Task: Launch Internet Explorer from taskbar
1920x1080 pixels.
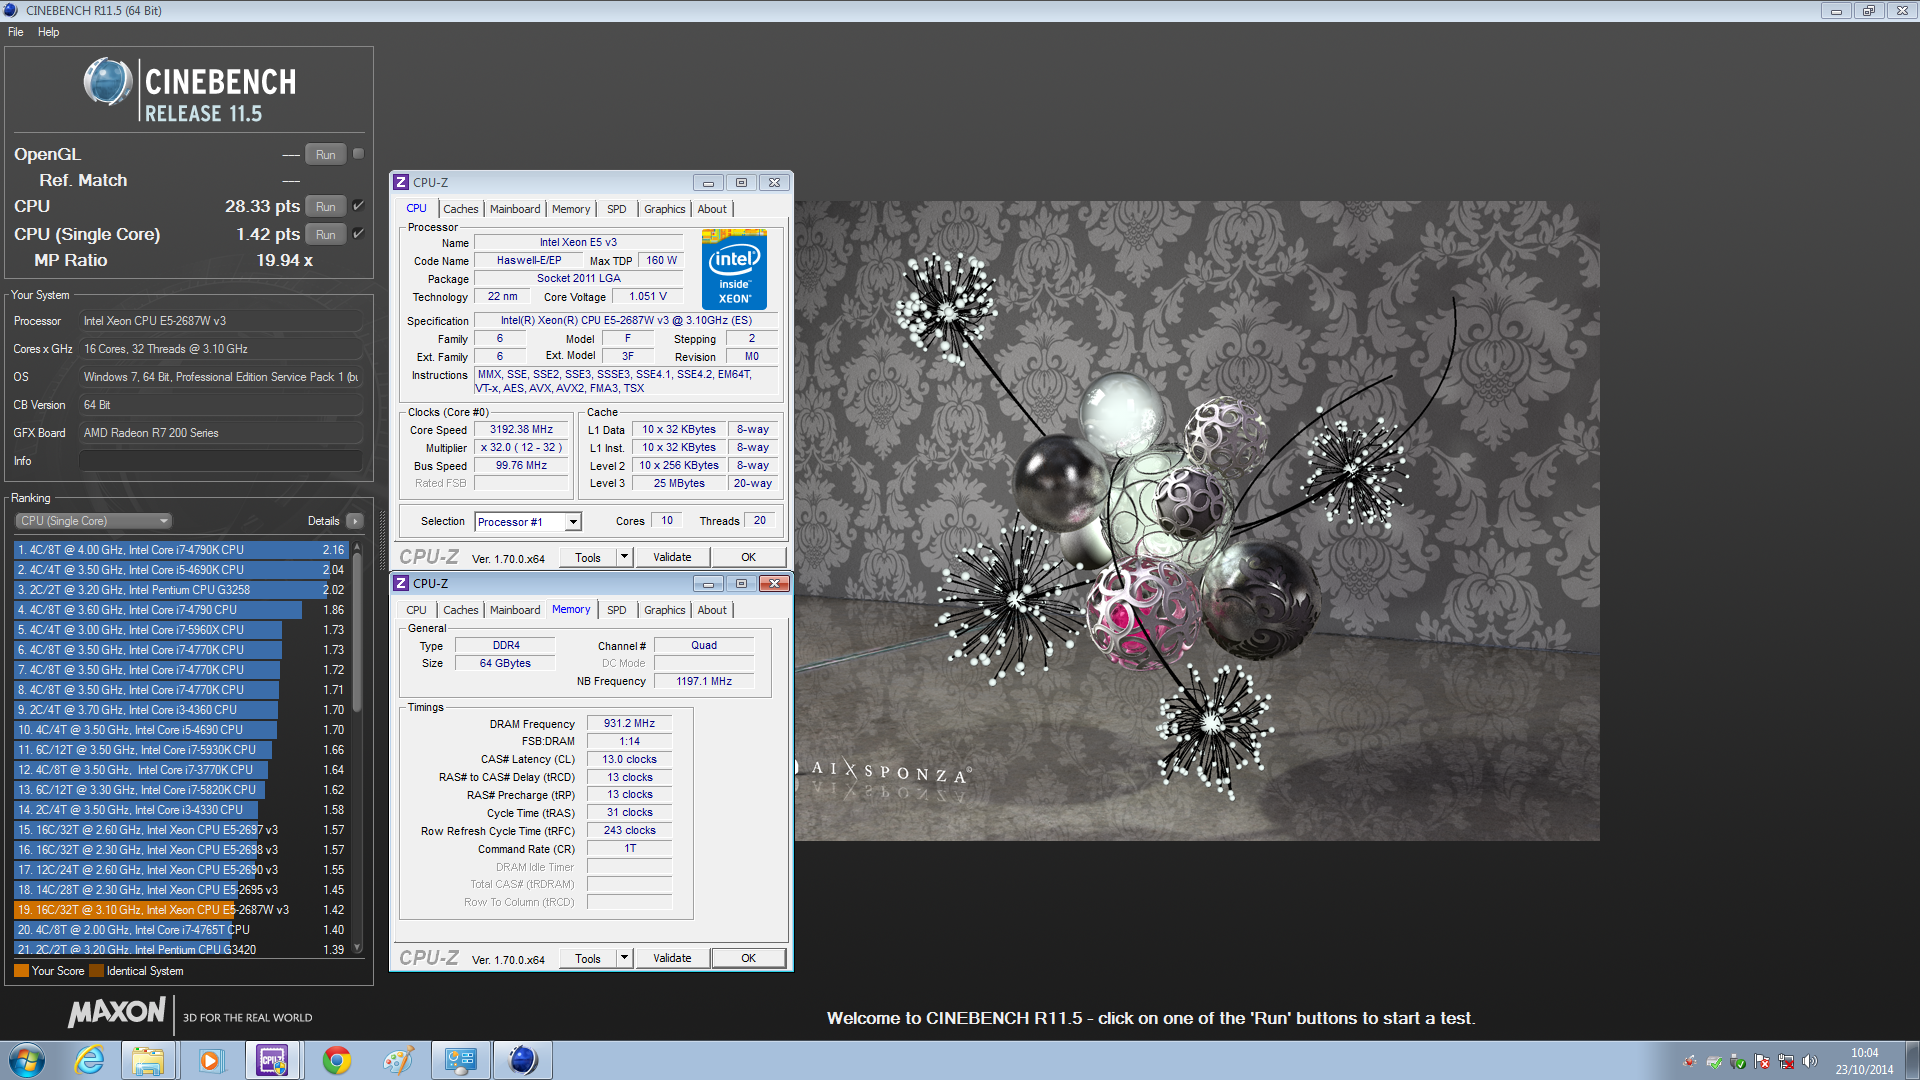Action: coord(90,1060)
